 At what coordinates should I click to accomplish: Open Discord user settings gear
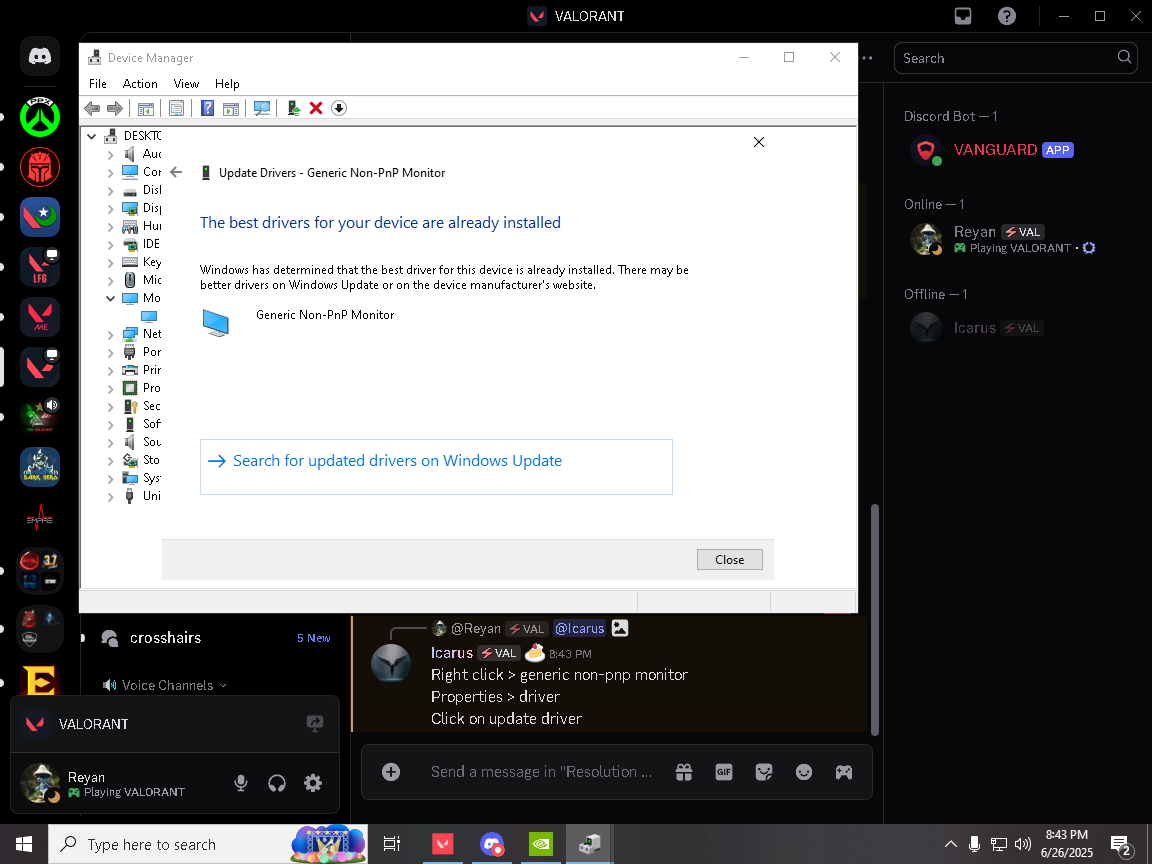click(x=313, y=783)
